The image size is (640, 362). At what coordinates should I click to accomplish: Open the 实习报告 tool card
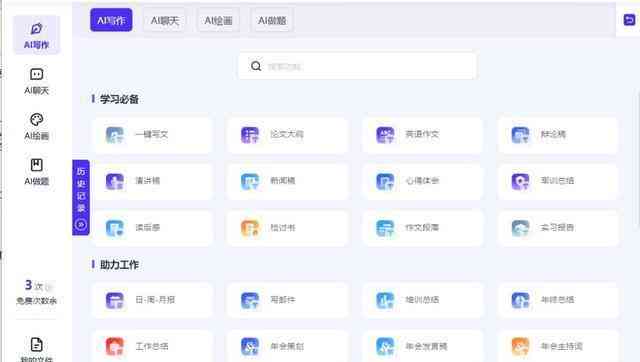(x=558, y=228)
